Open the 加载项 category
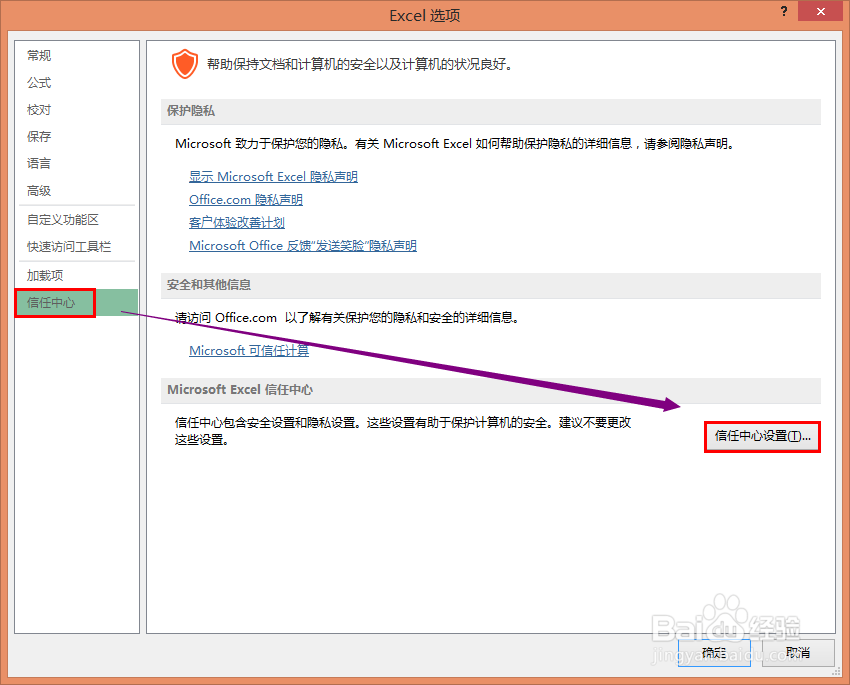 45,275
